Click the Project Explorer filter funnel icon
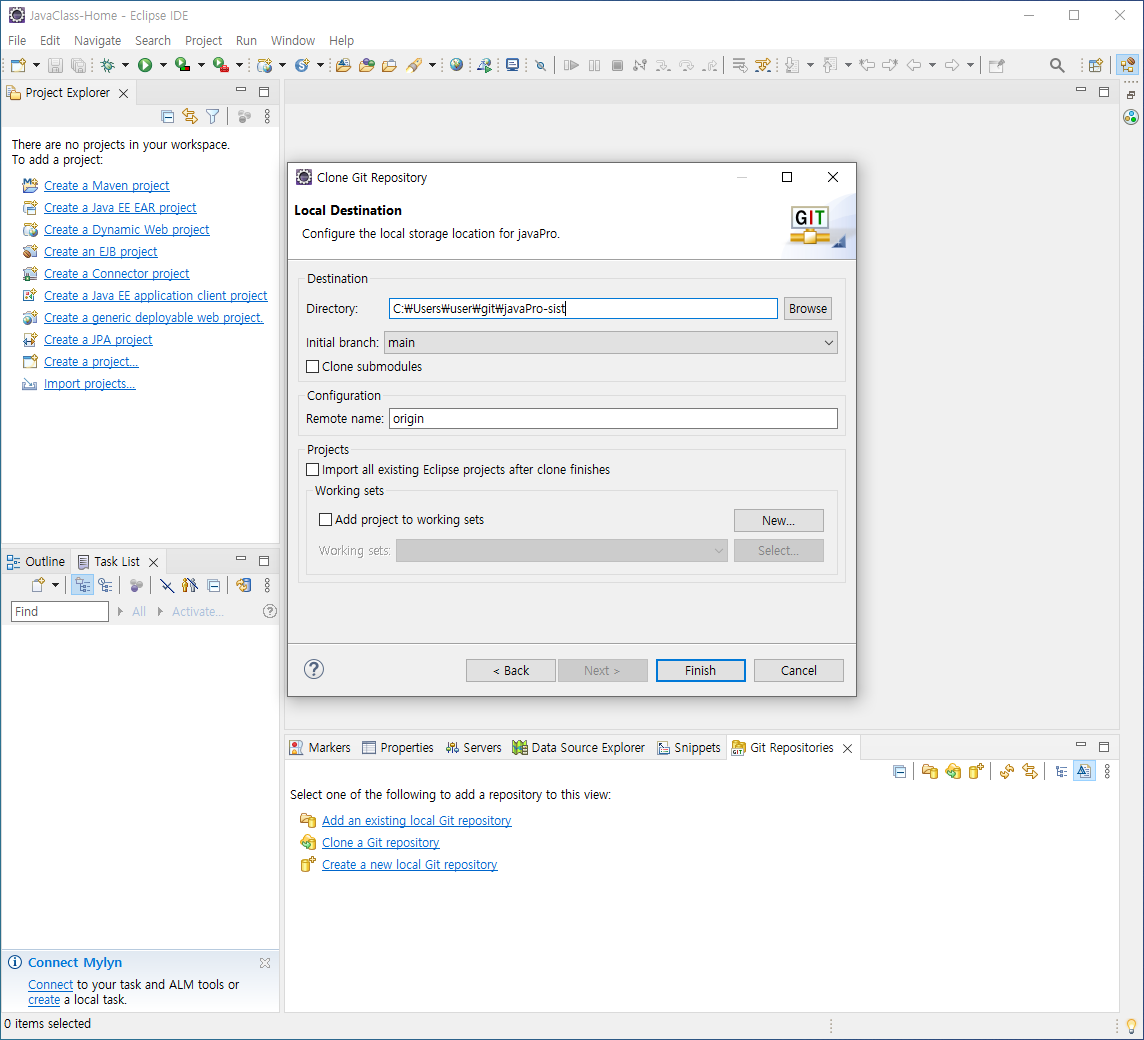 pyautogui.click(x=212, y=116)
